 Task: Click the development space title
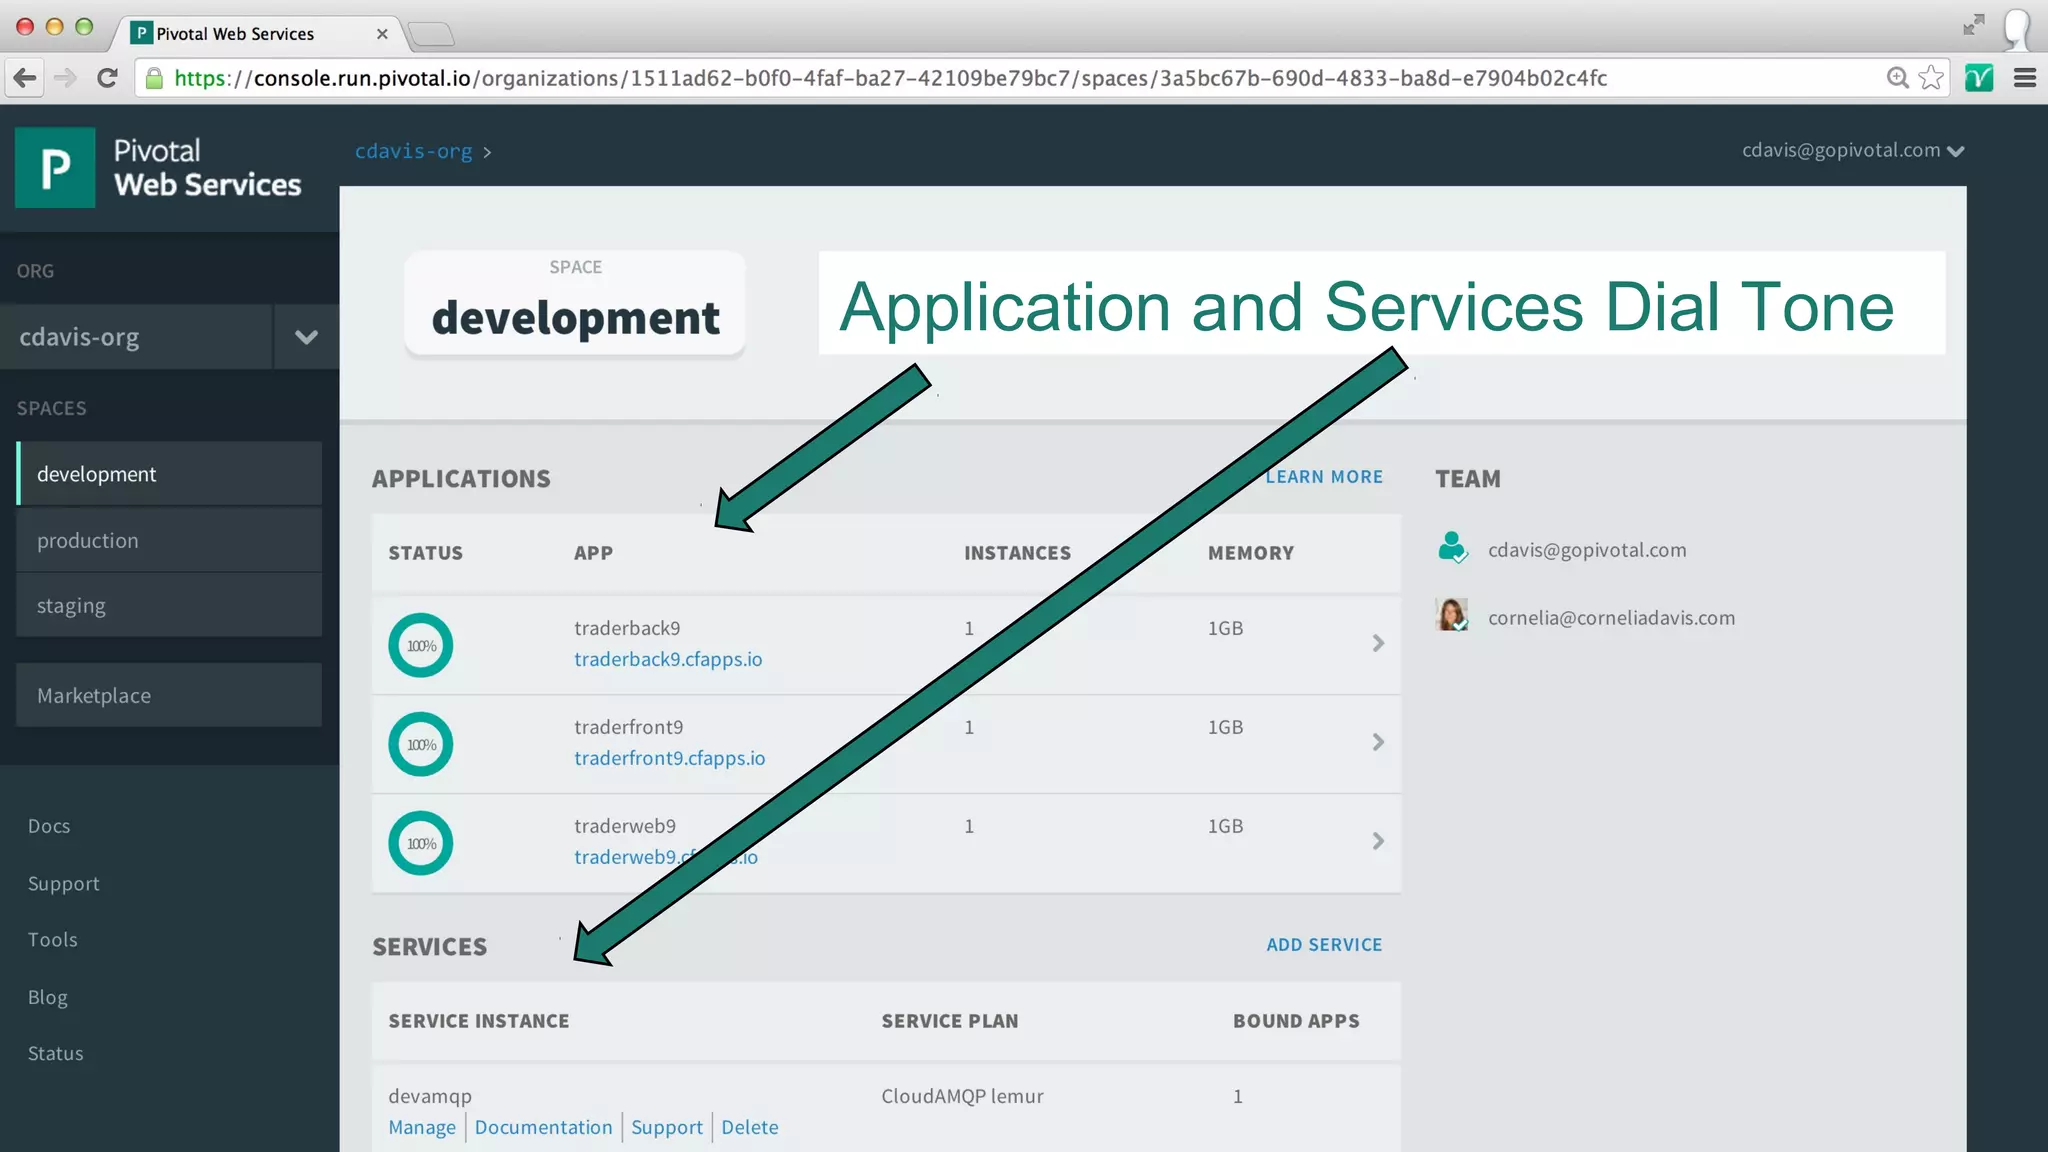click(x=575, y=318)
